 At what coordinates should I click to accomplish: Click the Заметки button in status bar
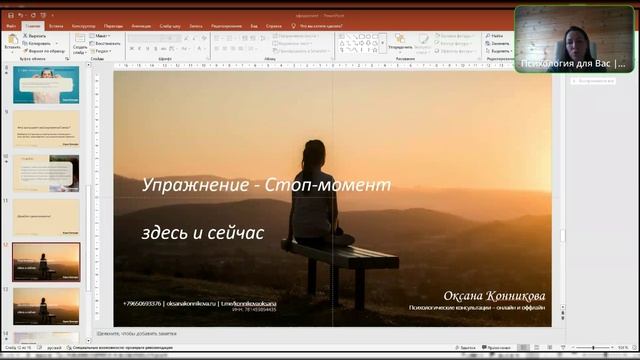click(465, 348)
